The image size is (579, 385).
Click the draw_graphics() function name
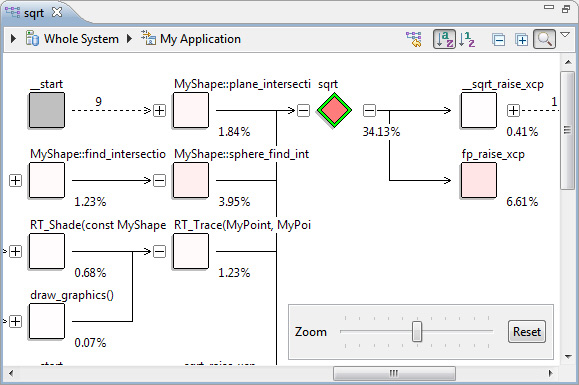click(72, 295)
